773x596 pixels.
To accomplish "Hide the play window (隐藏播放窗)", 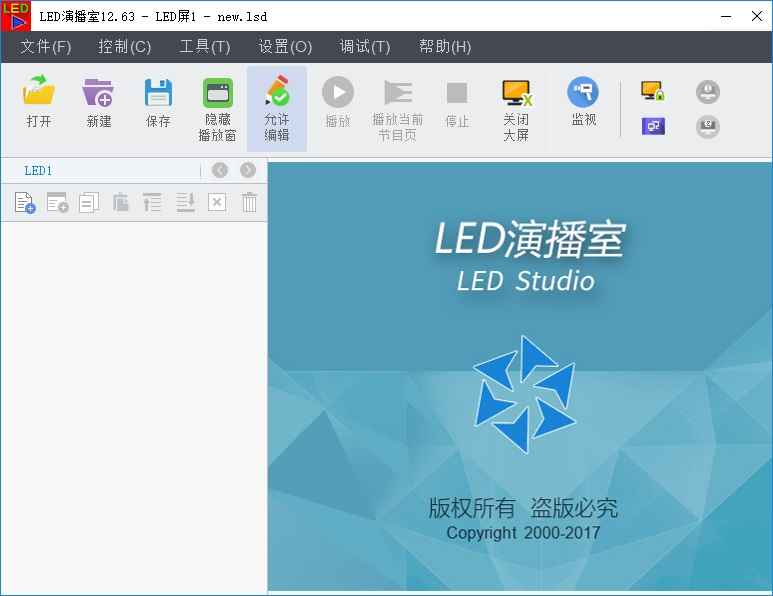I will point(217,108).
